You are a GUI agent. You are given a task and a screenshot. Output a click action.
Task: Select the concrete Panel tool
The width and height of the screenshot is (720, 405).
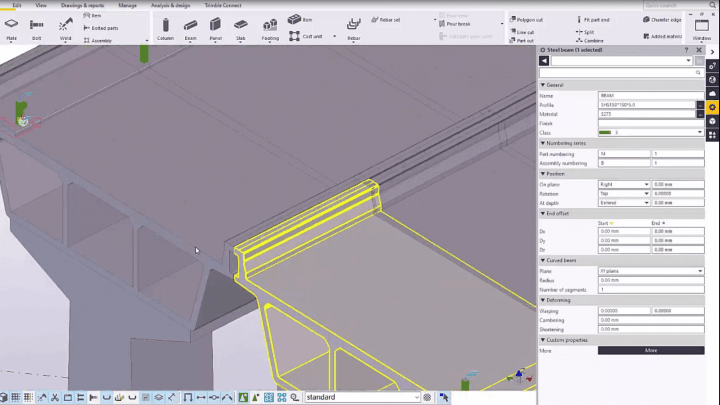click(215, 29)
